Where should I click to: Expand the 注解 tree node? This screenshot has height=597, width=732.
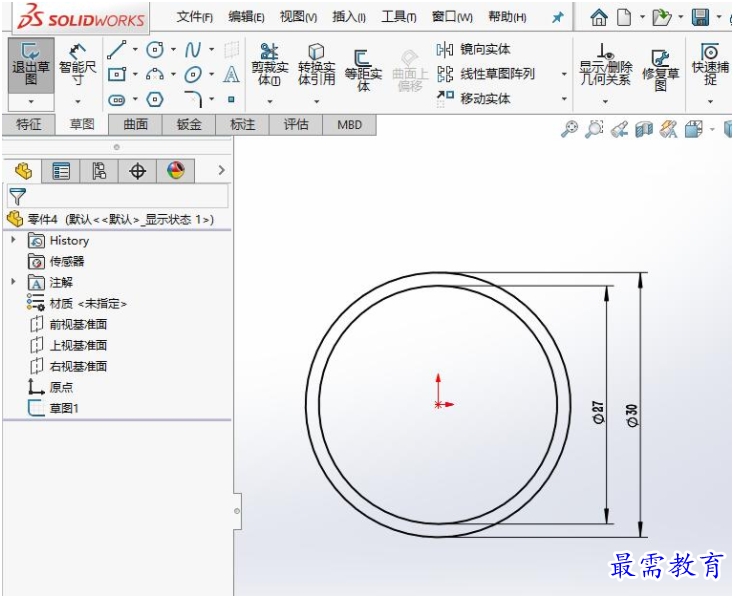13,281
